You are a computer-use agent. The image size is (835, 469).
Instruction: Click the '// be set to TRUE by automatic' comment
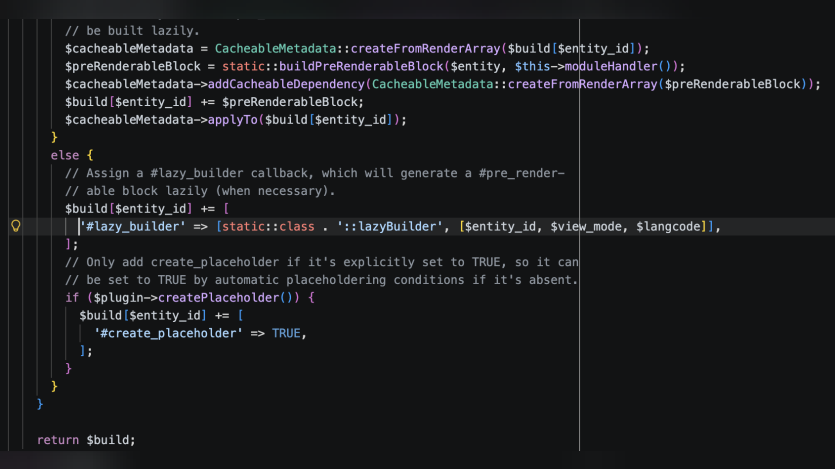pos(322,280)
